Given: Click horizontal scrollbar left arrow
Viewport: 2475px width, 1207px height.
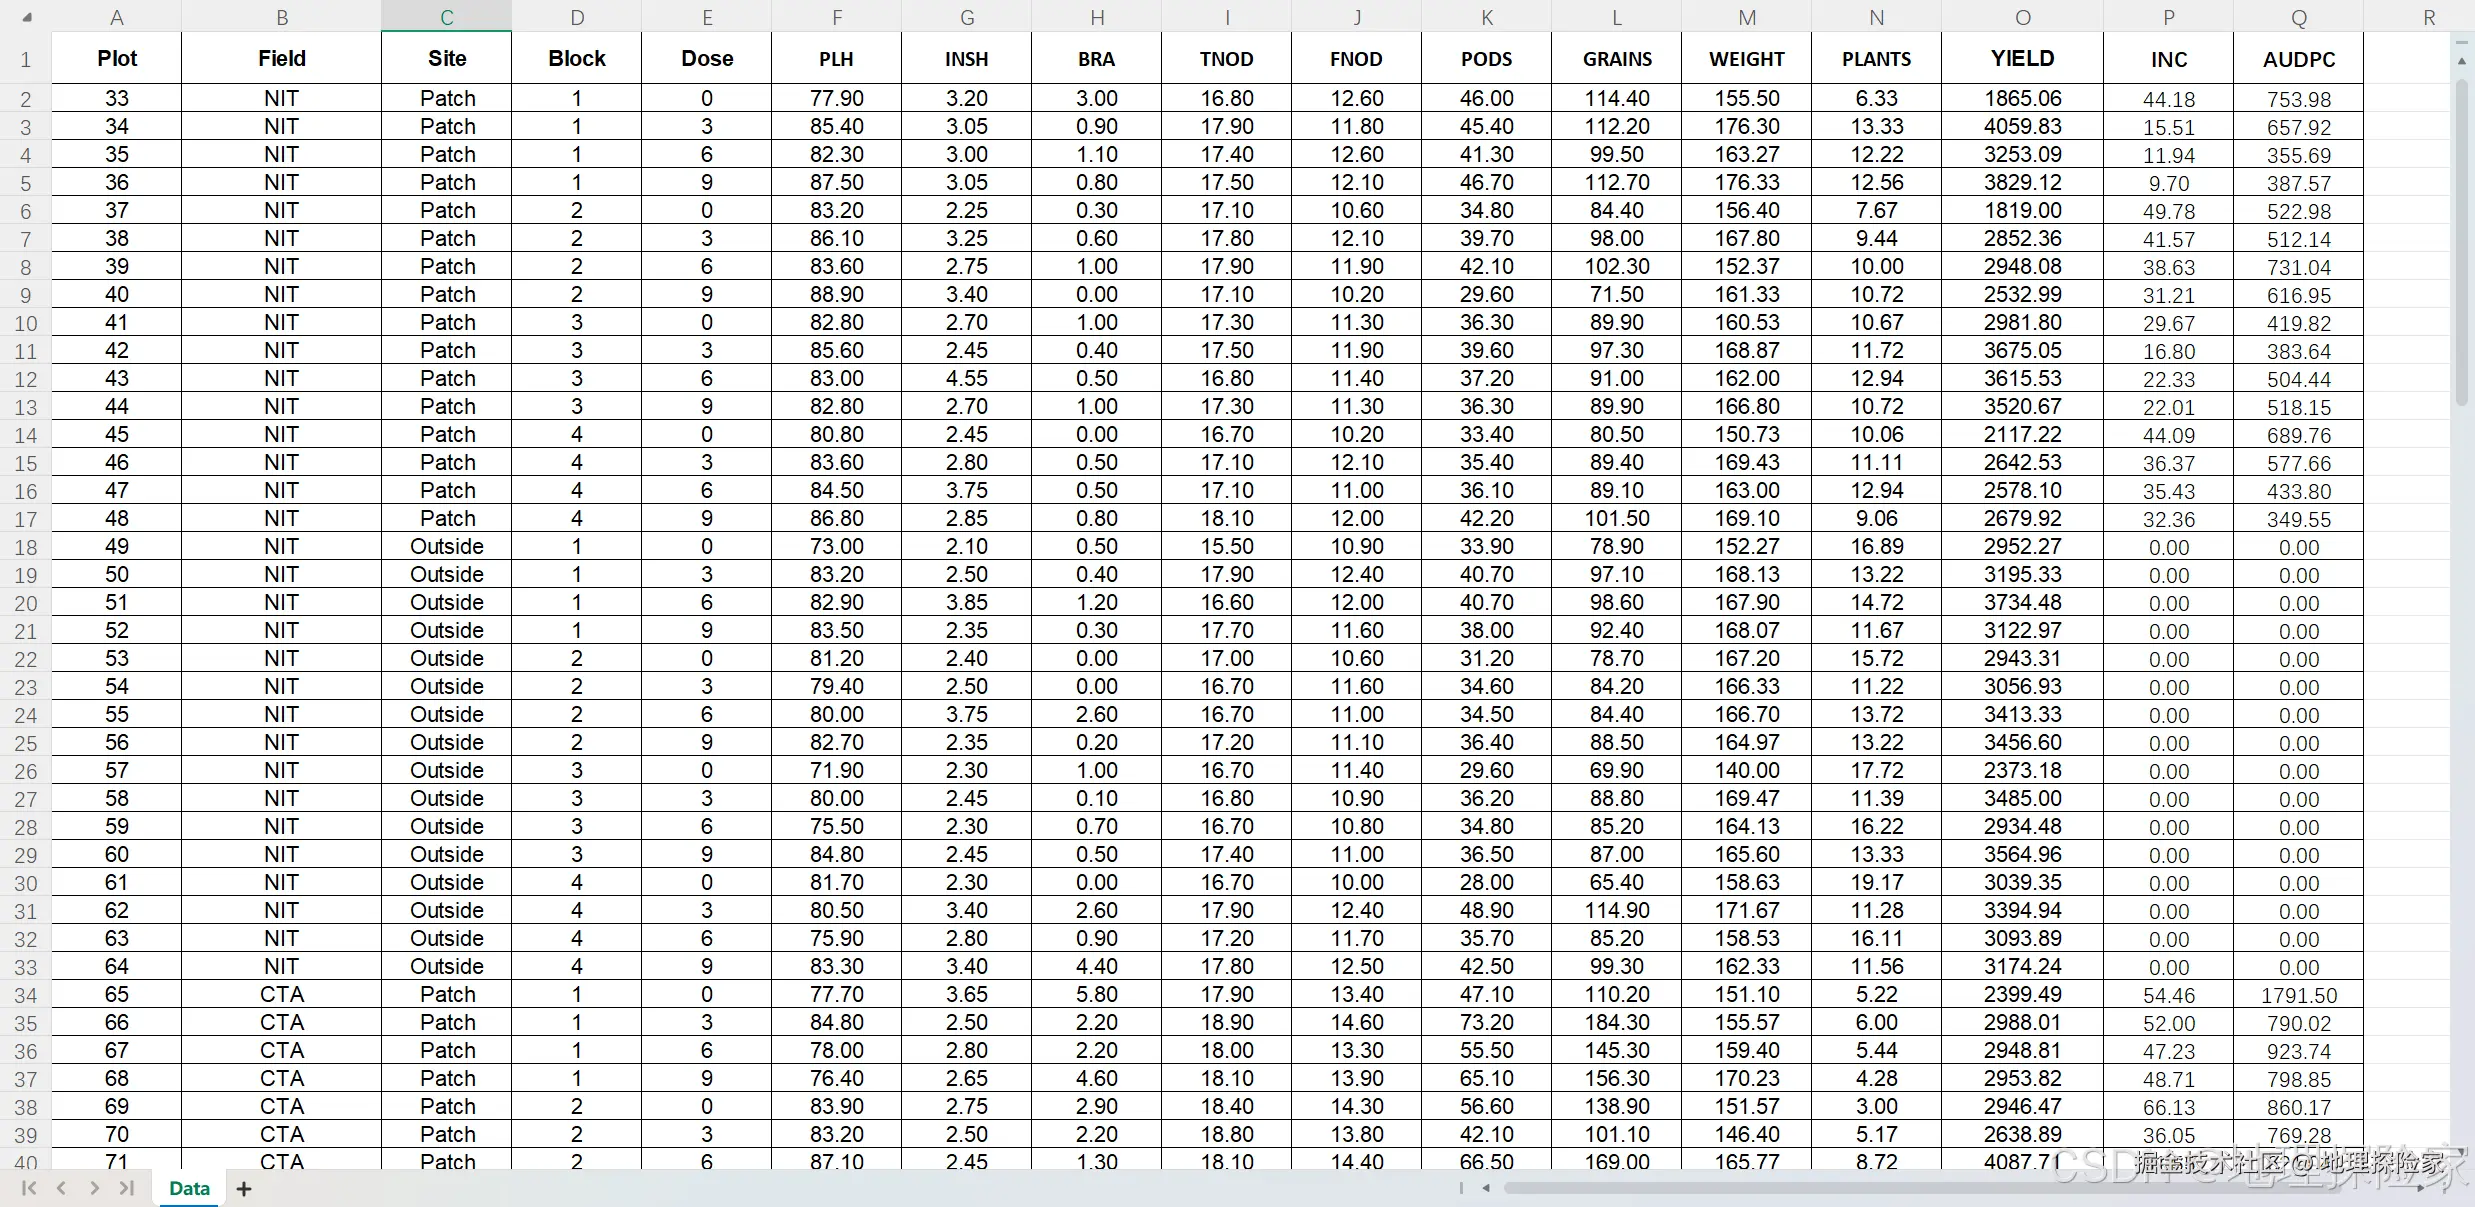Looking at the screenshot, I should (1486, 1188).
